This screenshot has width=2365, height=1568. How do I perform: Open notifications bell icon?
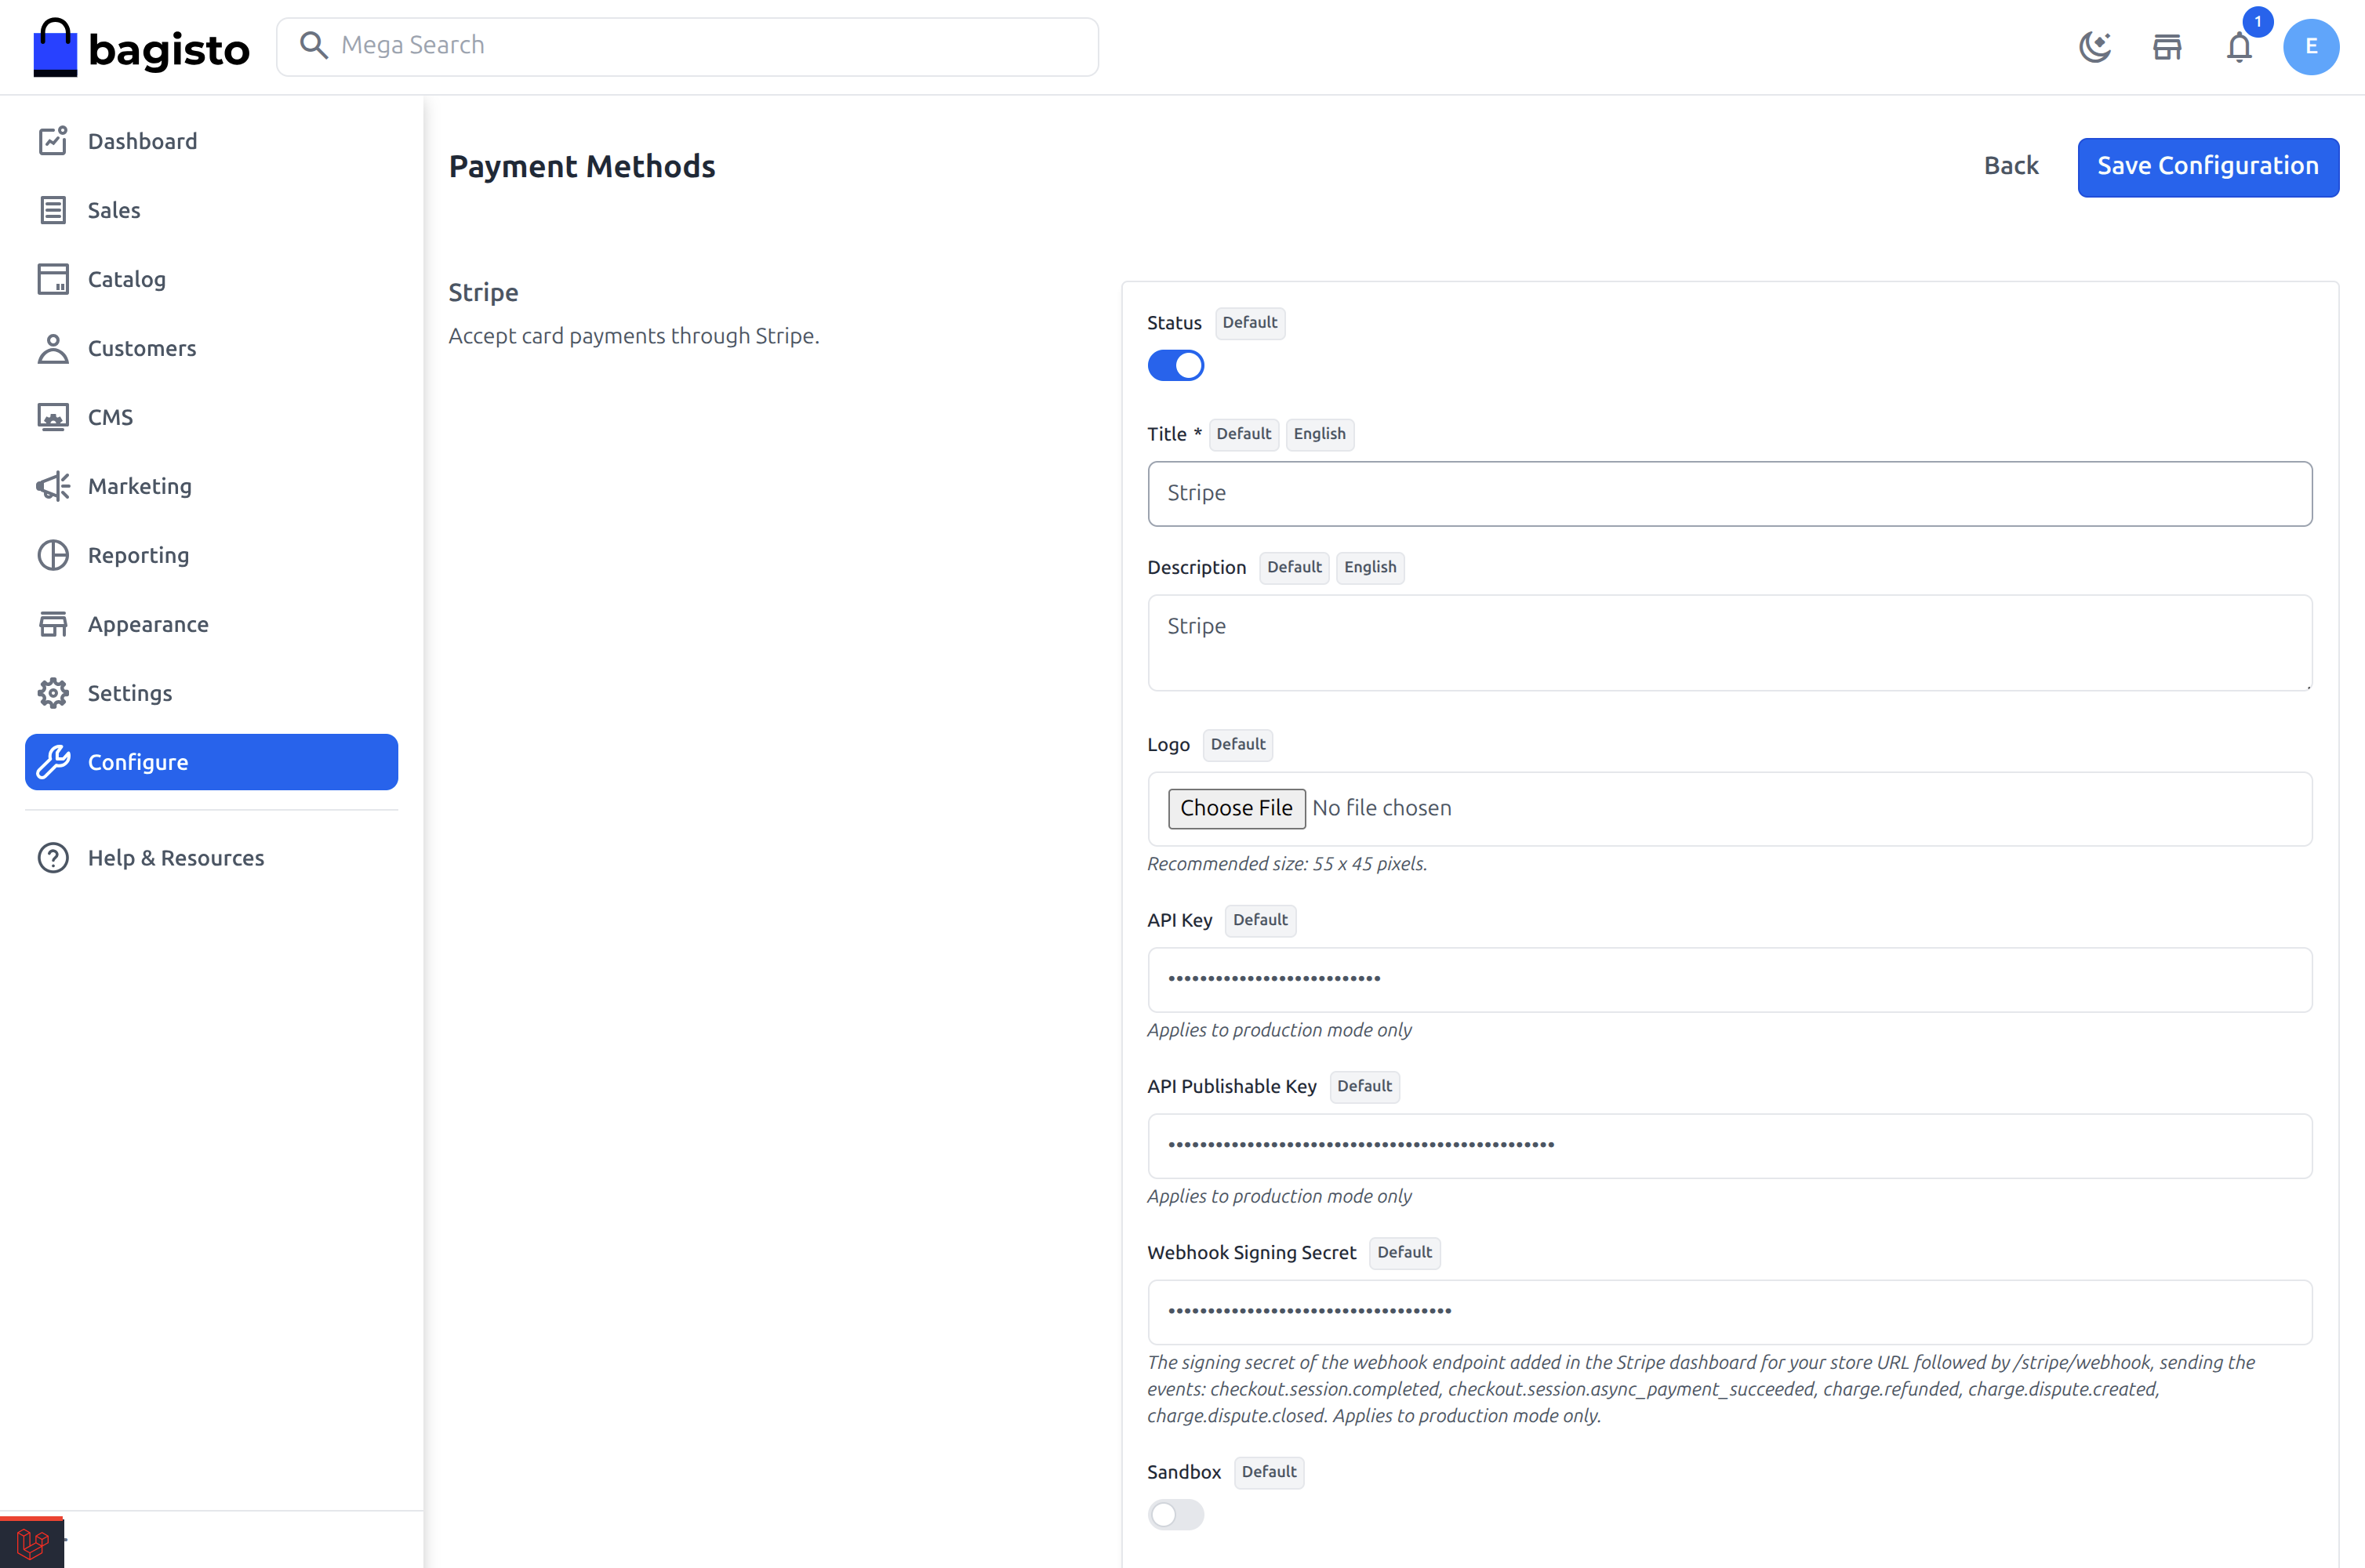2239,47
